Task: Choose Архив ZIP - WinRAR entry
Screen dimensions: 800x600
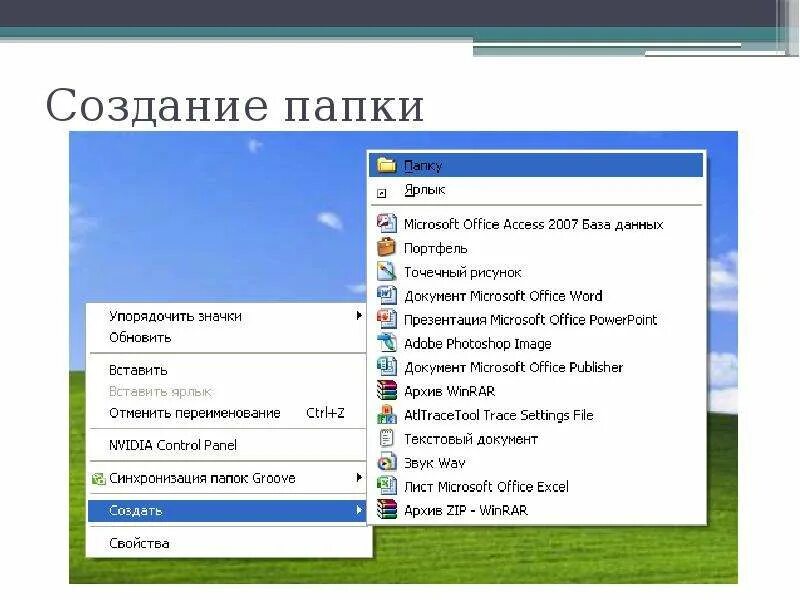Action: coord(536,510)
